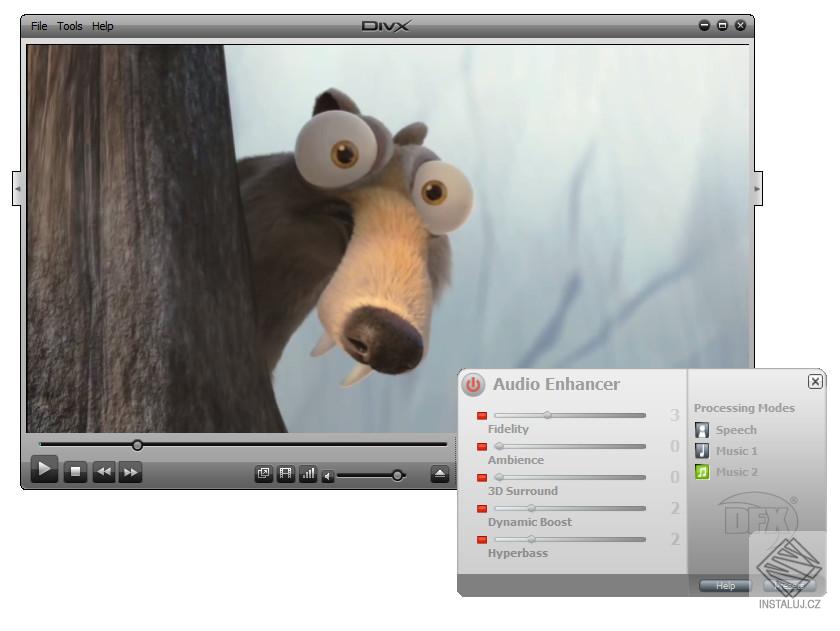Fast forward the video
The width and height of the screenshot is (840, 631).
130,472
